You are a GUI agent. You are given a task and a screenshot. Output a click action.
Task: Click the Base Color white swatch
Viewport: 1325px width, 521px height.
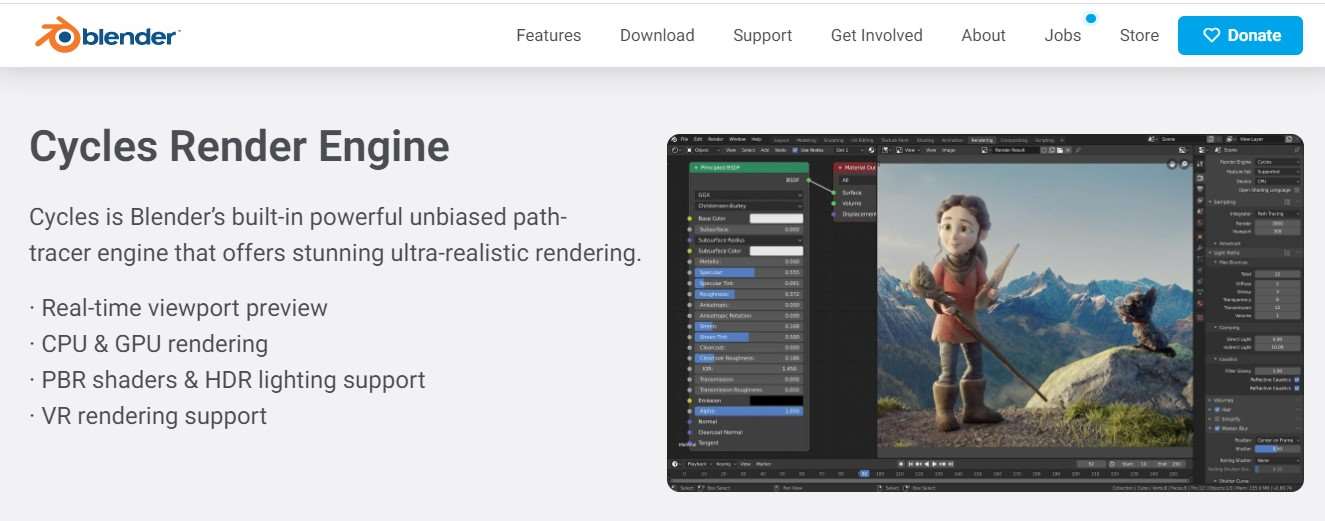[776, 217]
